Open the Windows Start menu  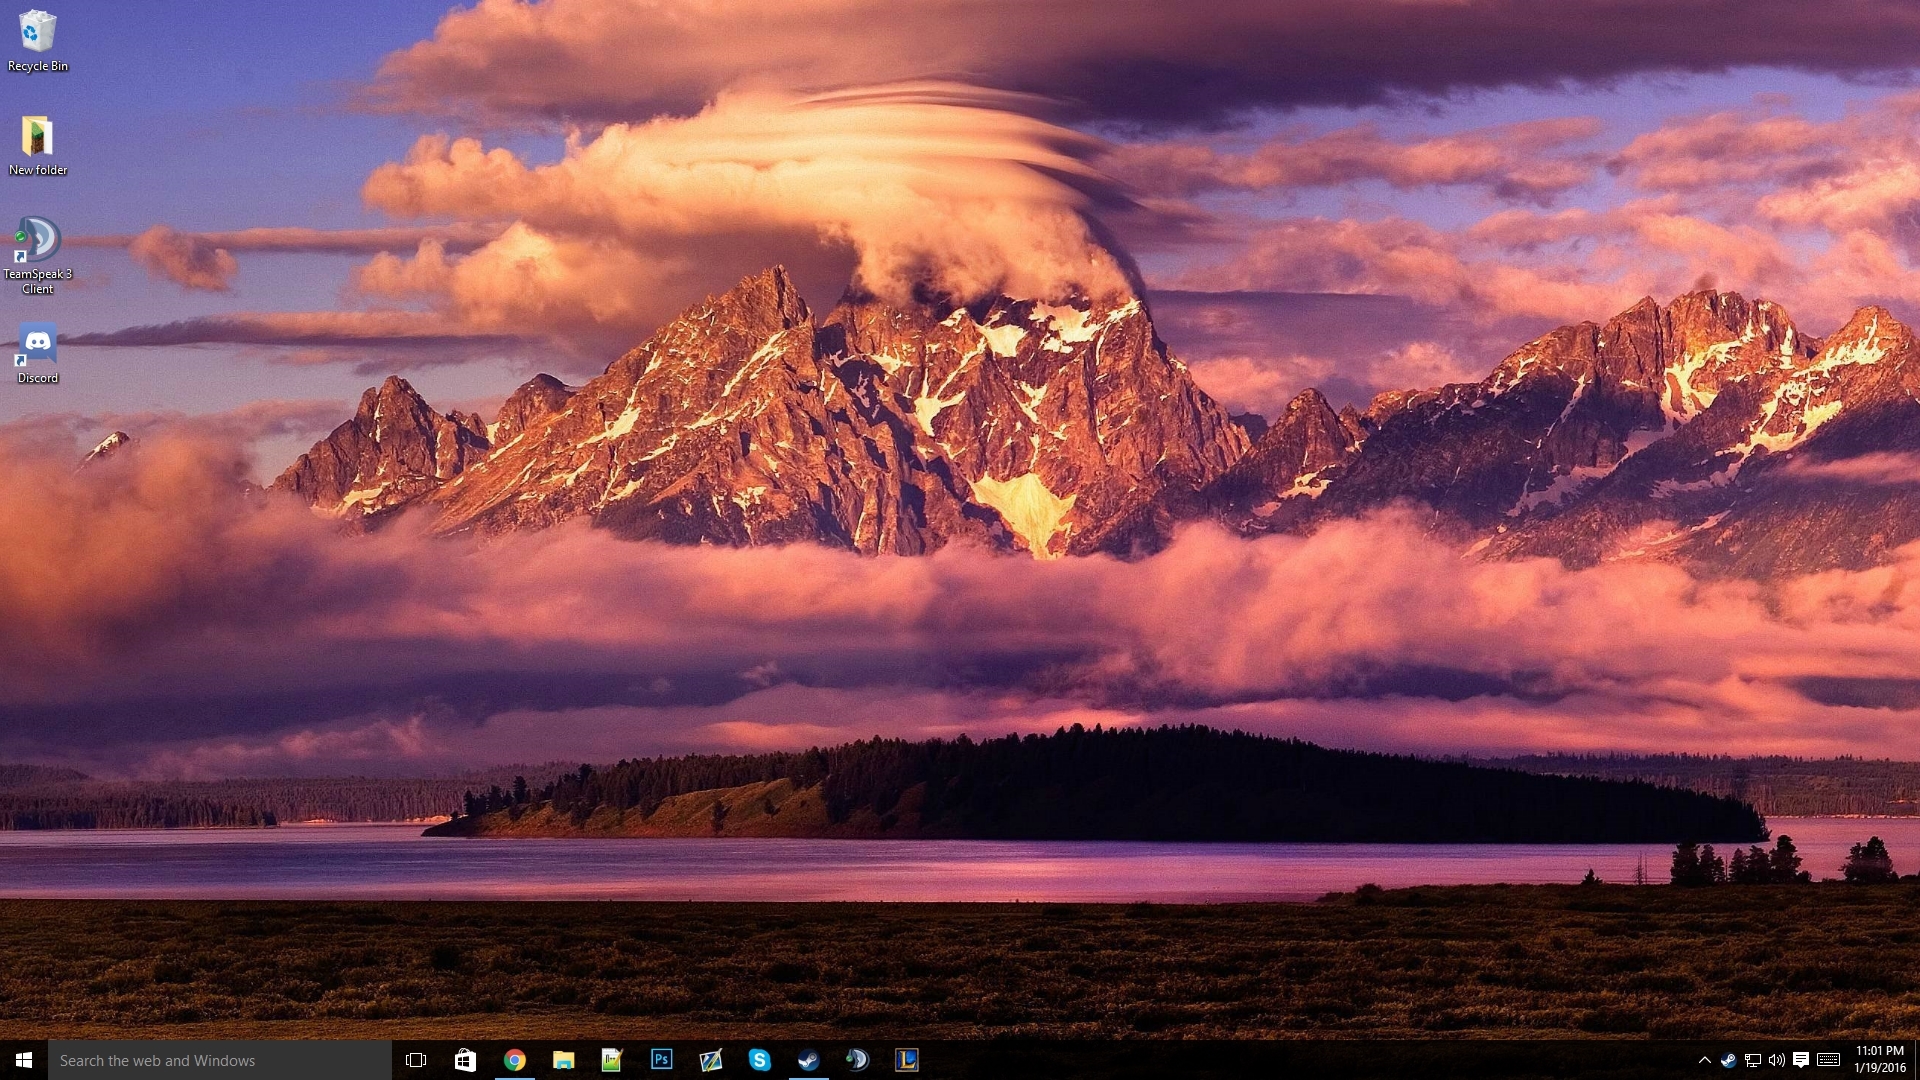pyautogui.click(x=24, y=1060)
